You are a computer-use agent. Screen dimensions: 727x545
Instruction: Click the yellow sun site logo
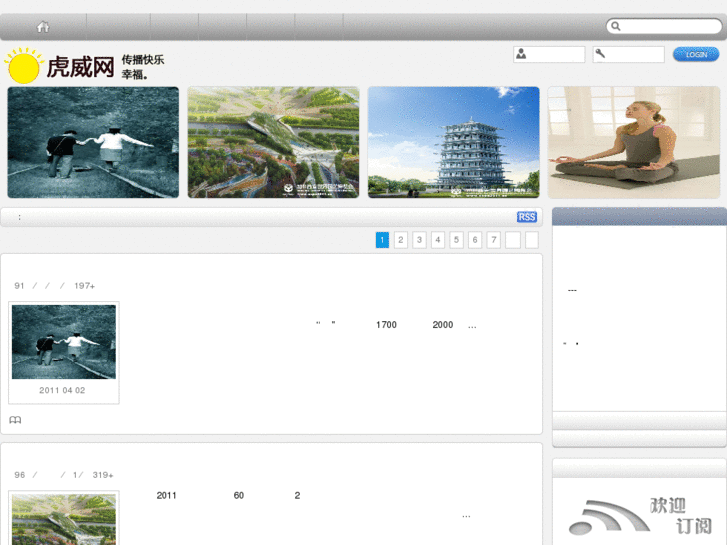tap(24, 66)
